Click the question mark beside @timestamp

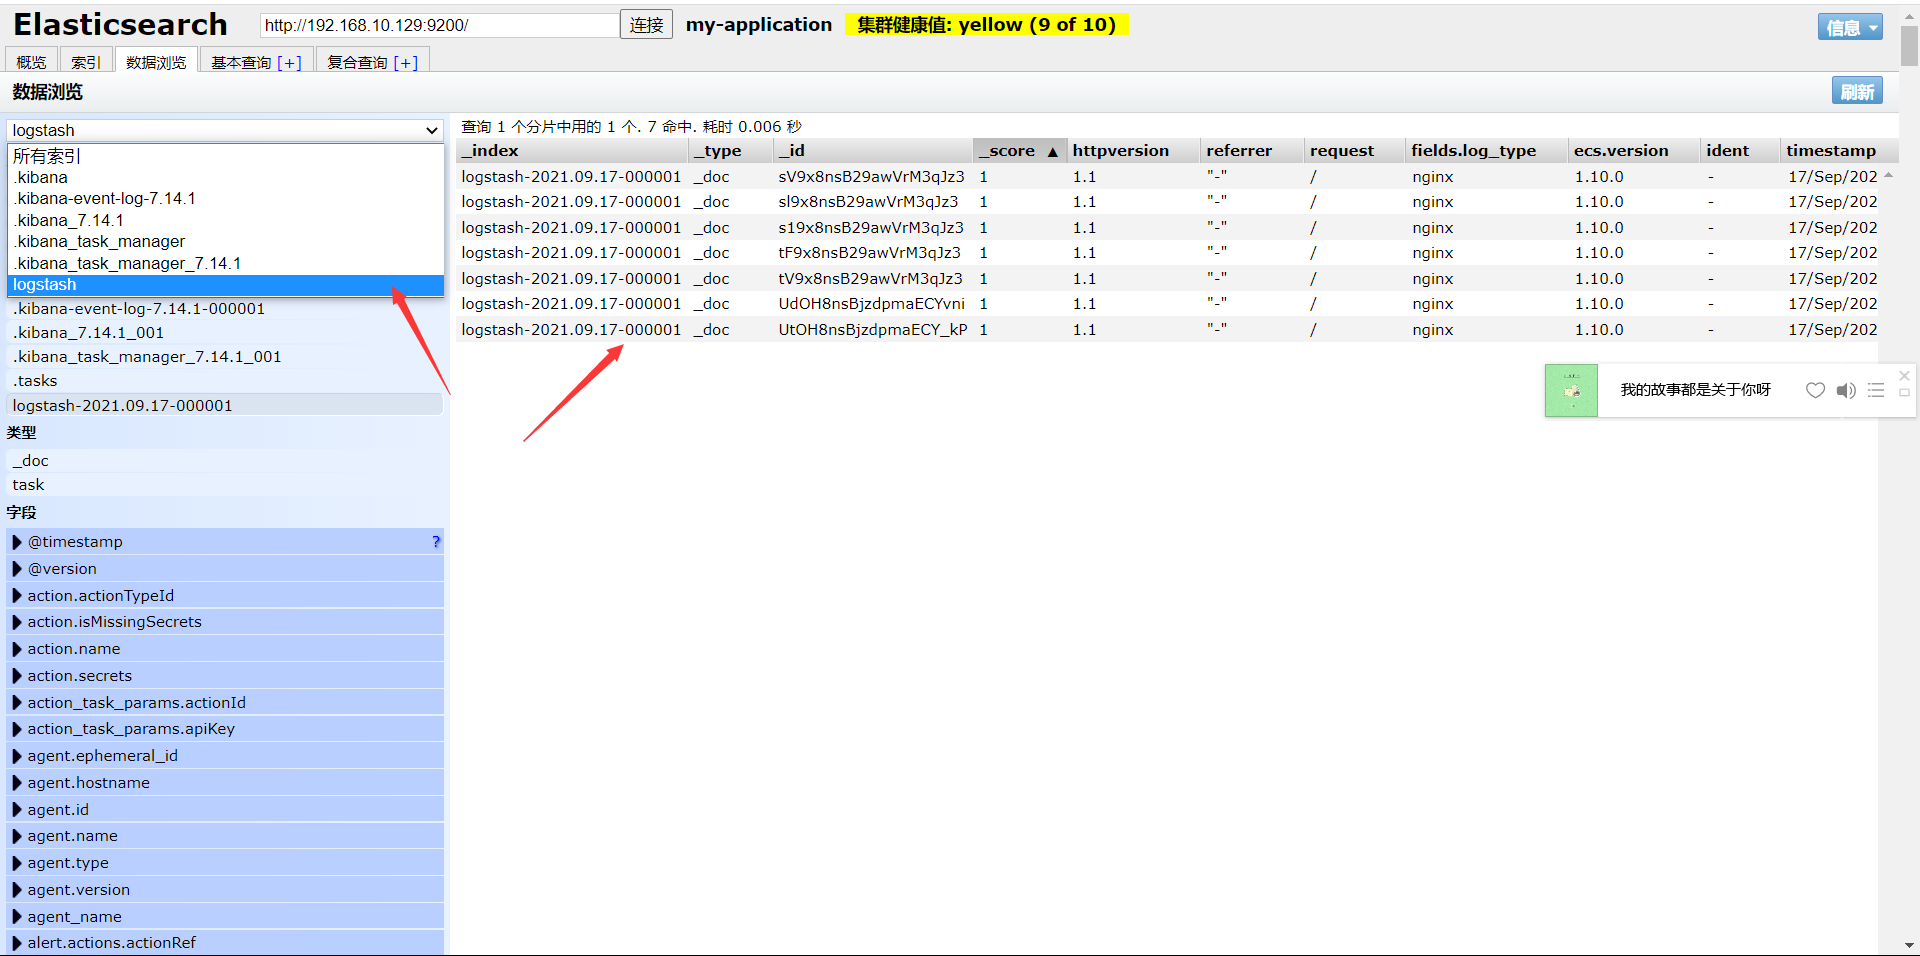pos(436,542)
